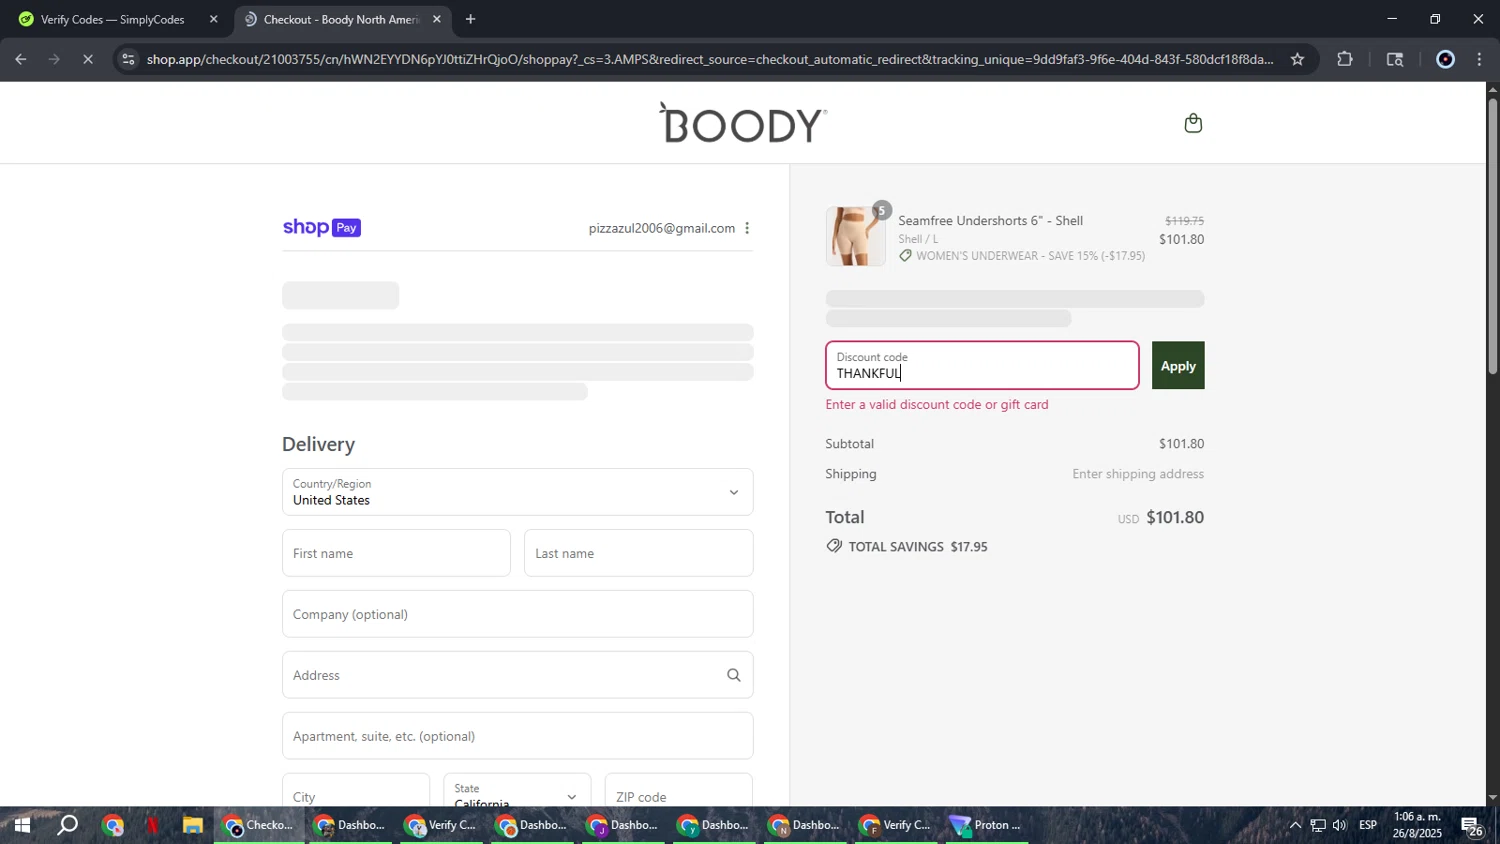Open the media control toolbar icon
Image resolution: width=1500 pixels, height=844 pixels.
point(1395,59)
